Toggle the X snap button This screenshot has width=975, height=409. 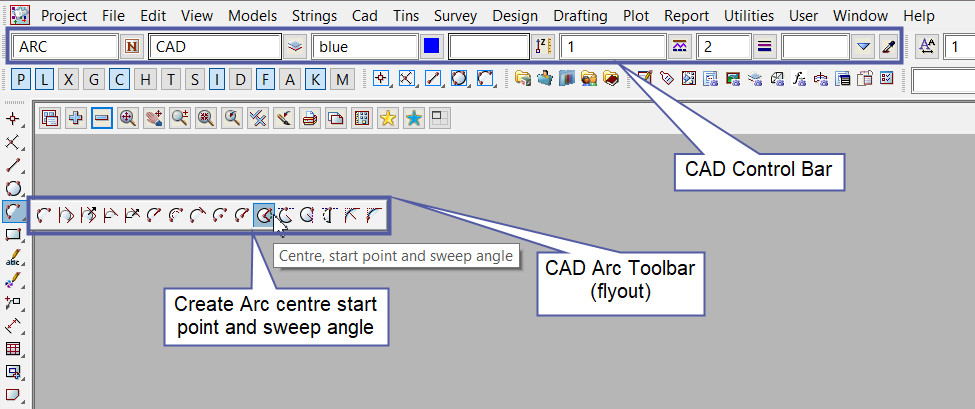click(x=69, y=79)
